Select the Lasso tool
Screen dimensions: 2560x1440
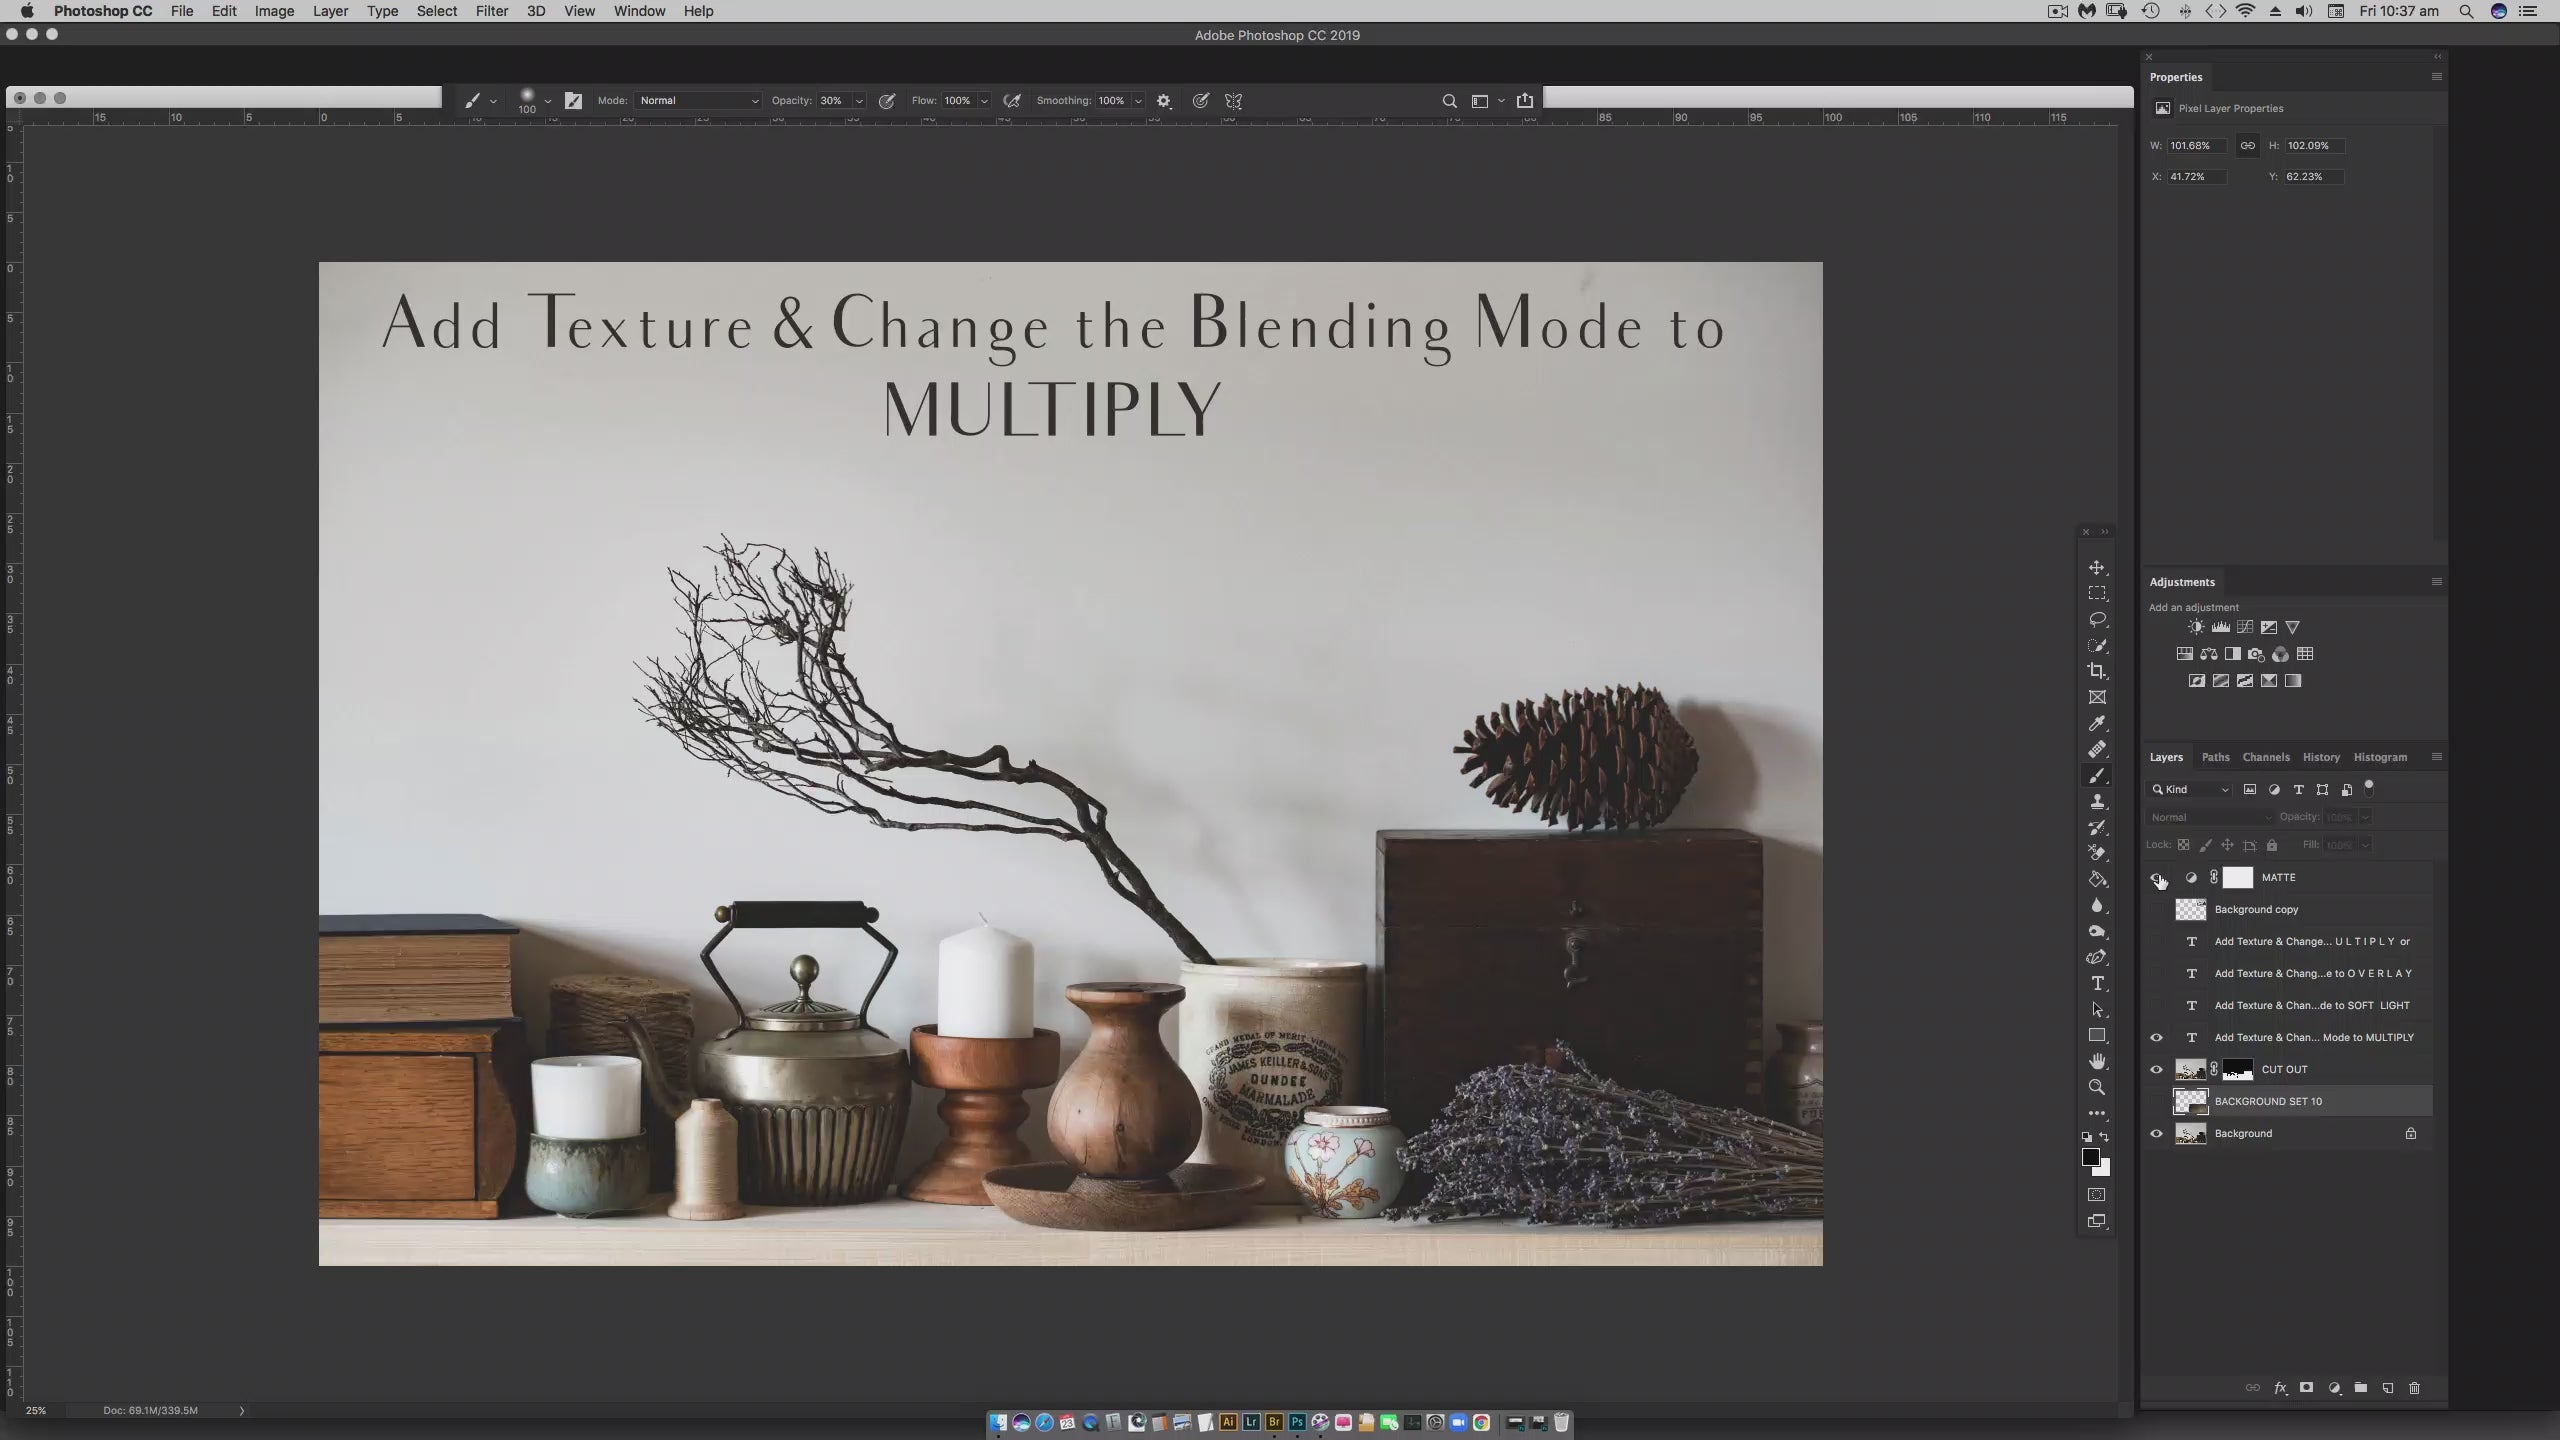click(2097, 619)
